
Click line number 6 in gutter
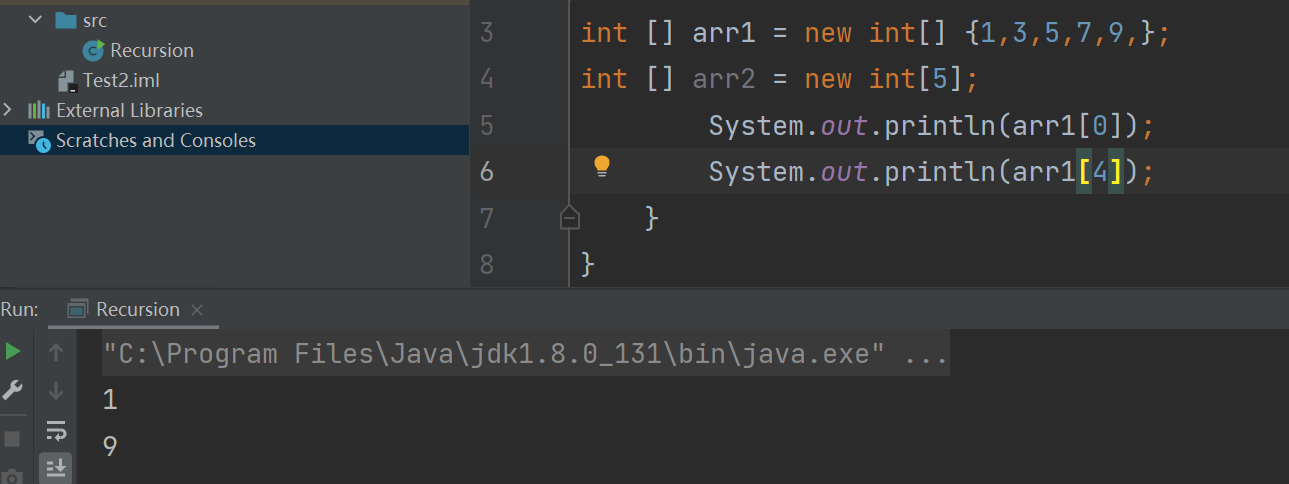point(487,171)
